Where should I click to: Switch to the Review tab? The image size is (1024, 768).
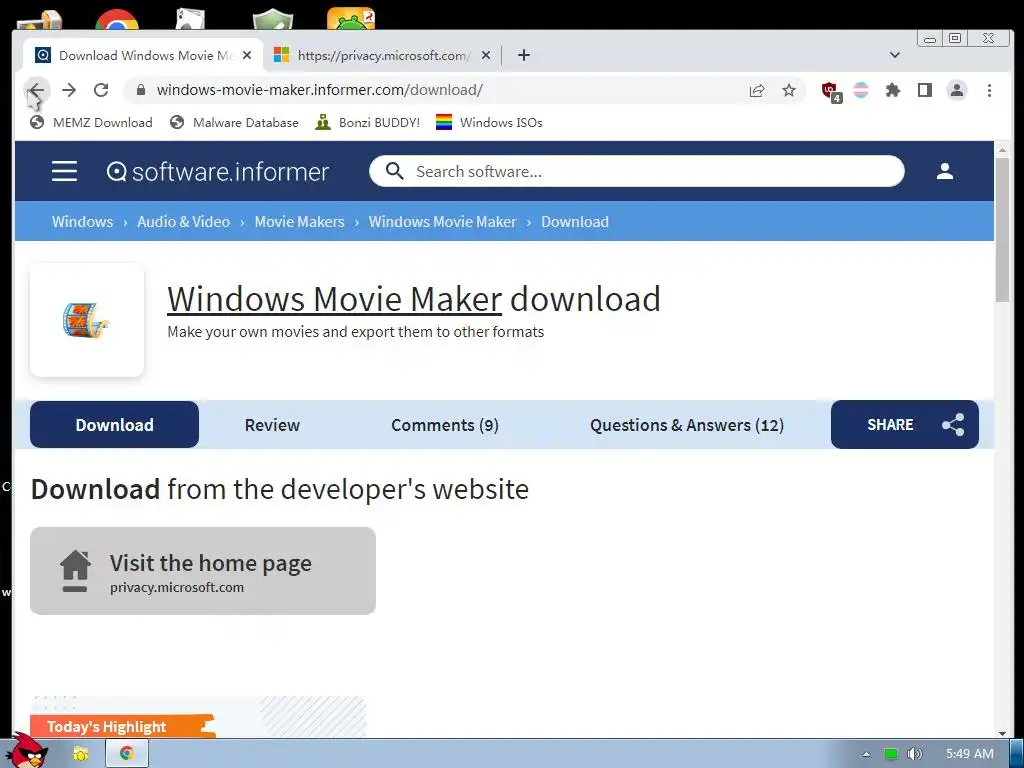[272, 425]
